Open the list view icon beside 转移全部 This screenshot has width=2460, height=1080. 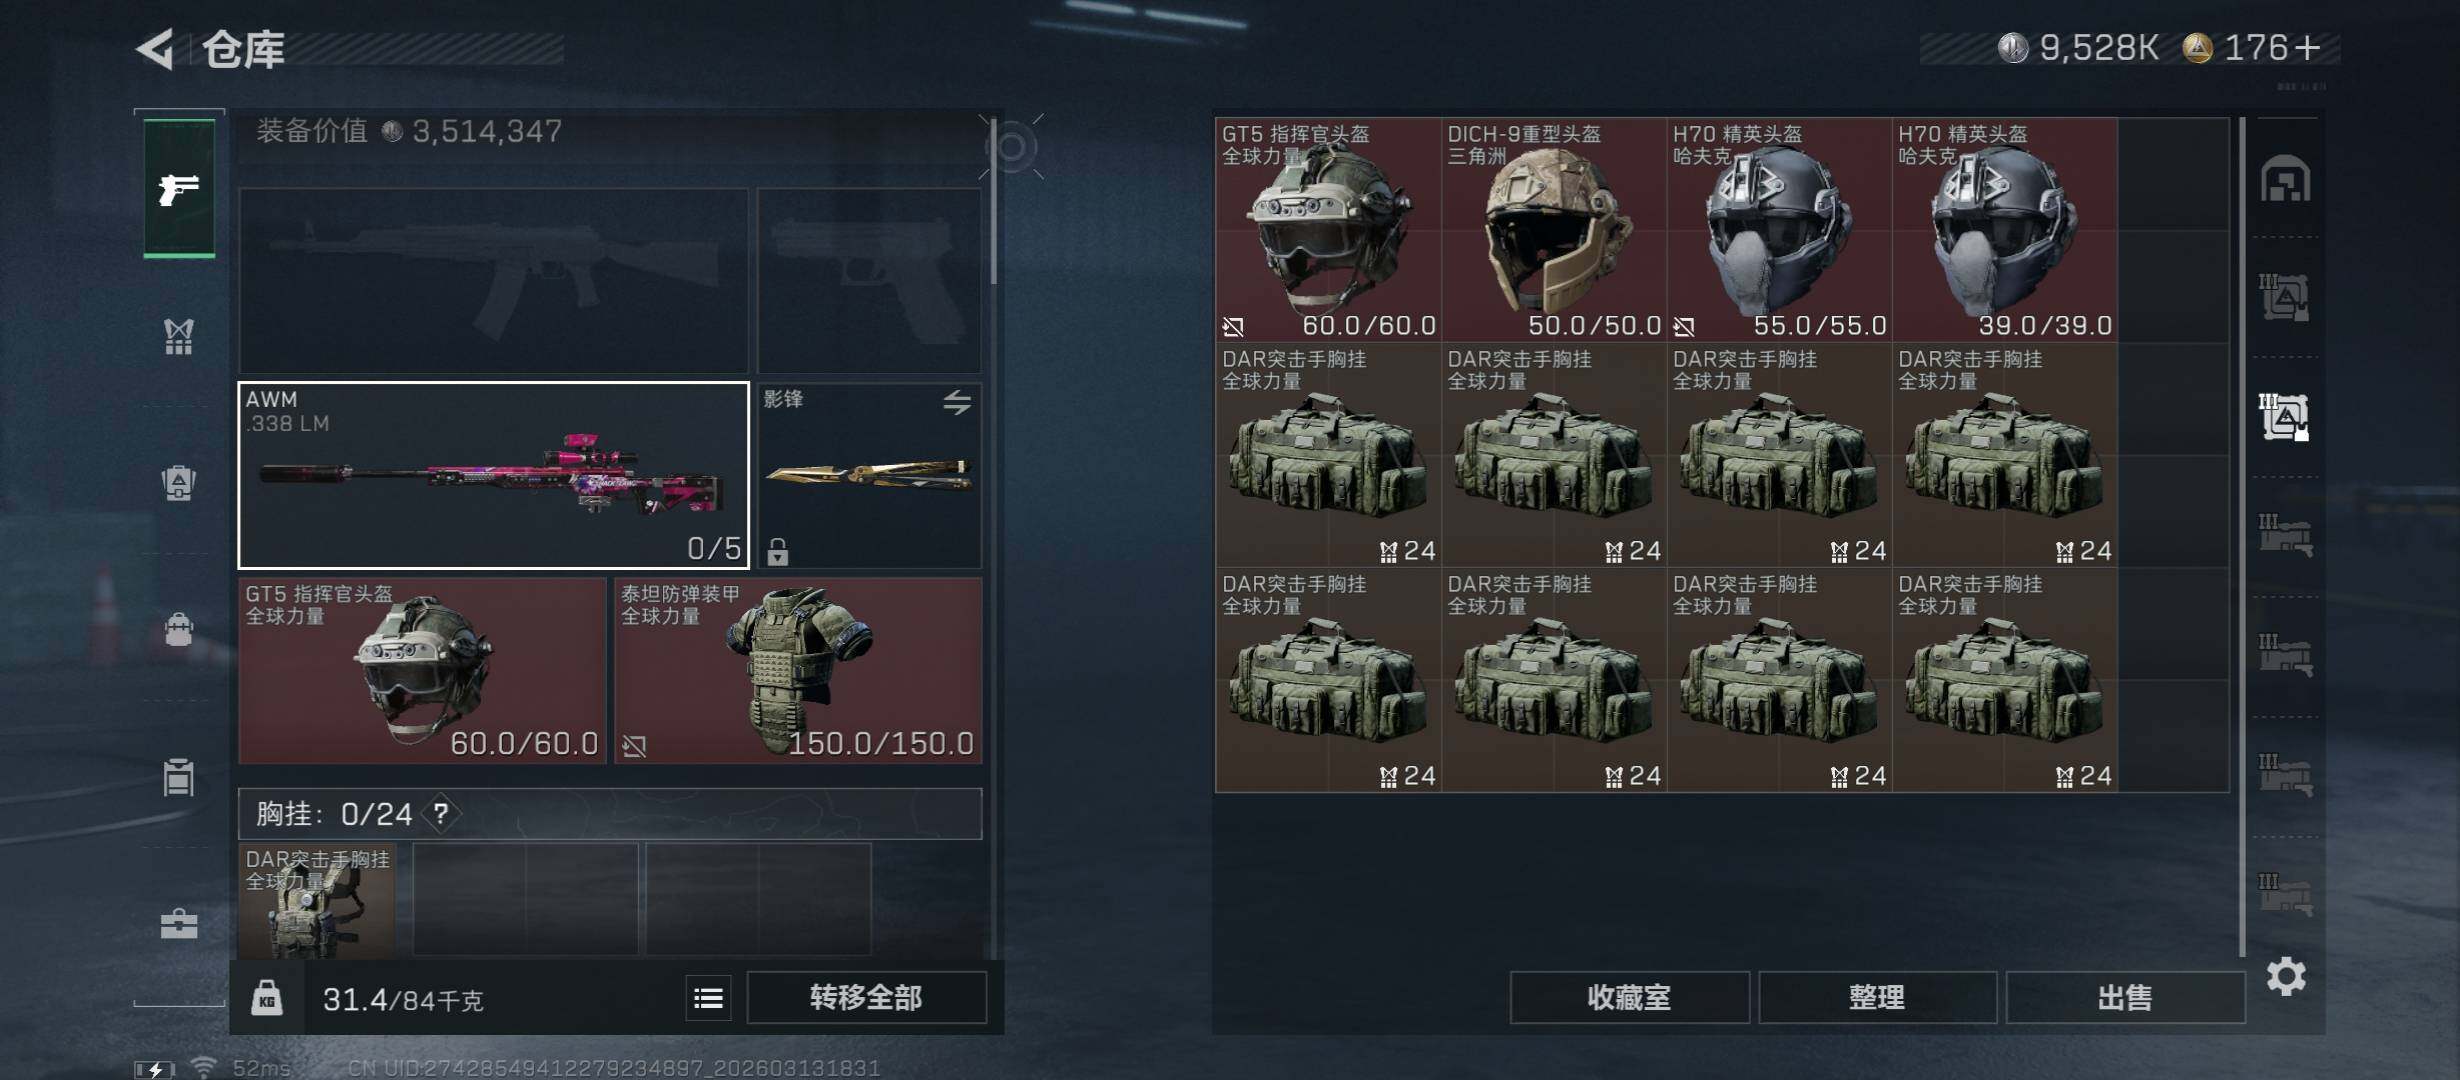tap(708, 998)
